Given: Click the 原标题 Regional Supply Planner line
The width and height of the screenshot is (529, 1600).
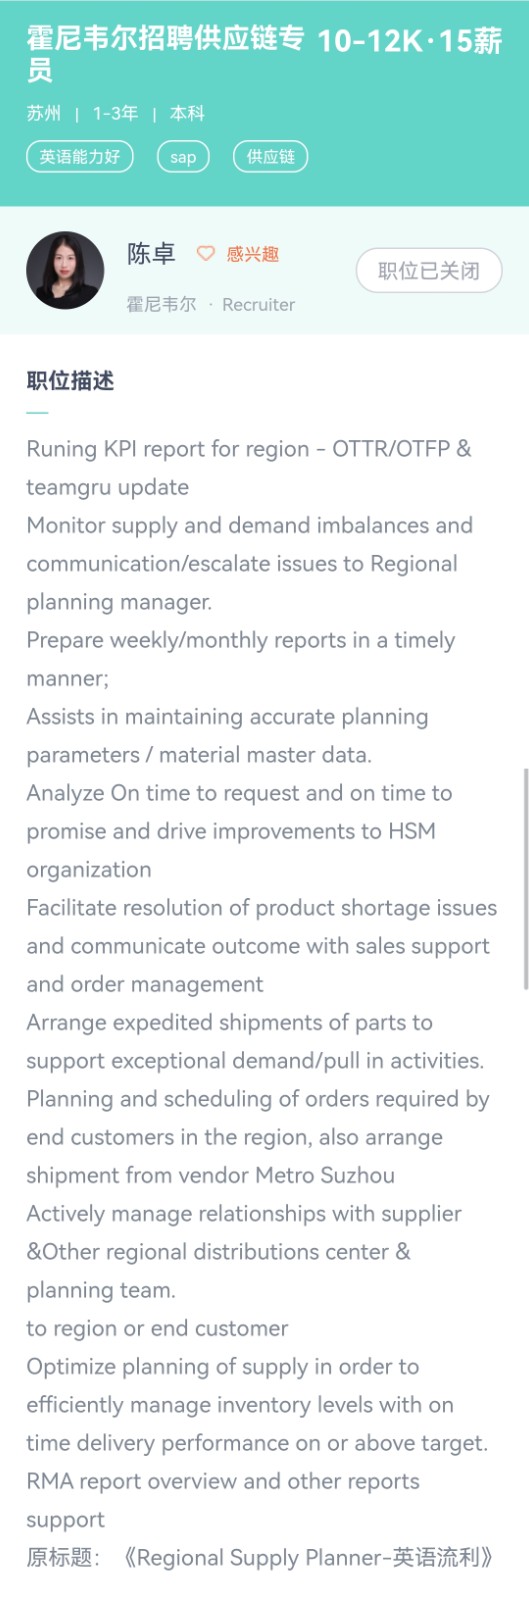Looking at the screenshot, I should 260,1558.
